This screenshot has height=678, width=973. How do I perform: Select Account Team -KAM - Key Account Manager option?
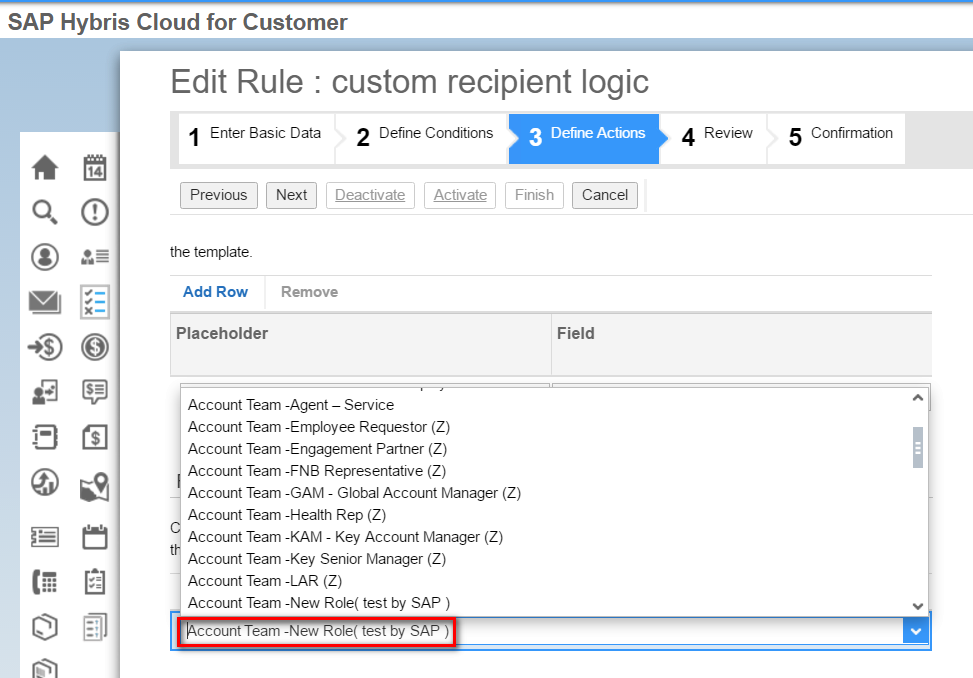(x=345, y=537)
